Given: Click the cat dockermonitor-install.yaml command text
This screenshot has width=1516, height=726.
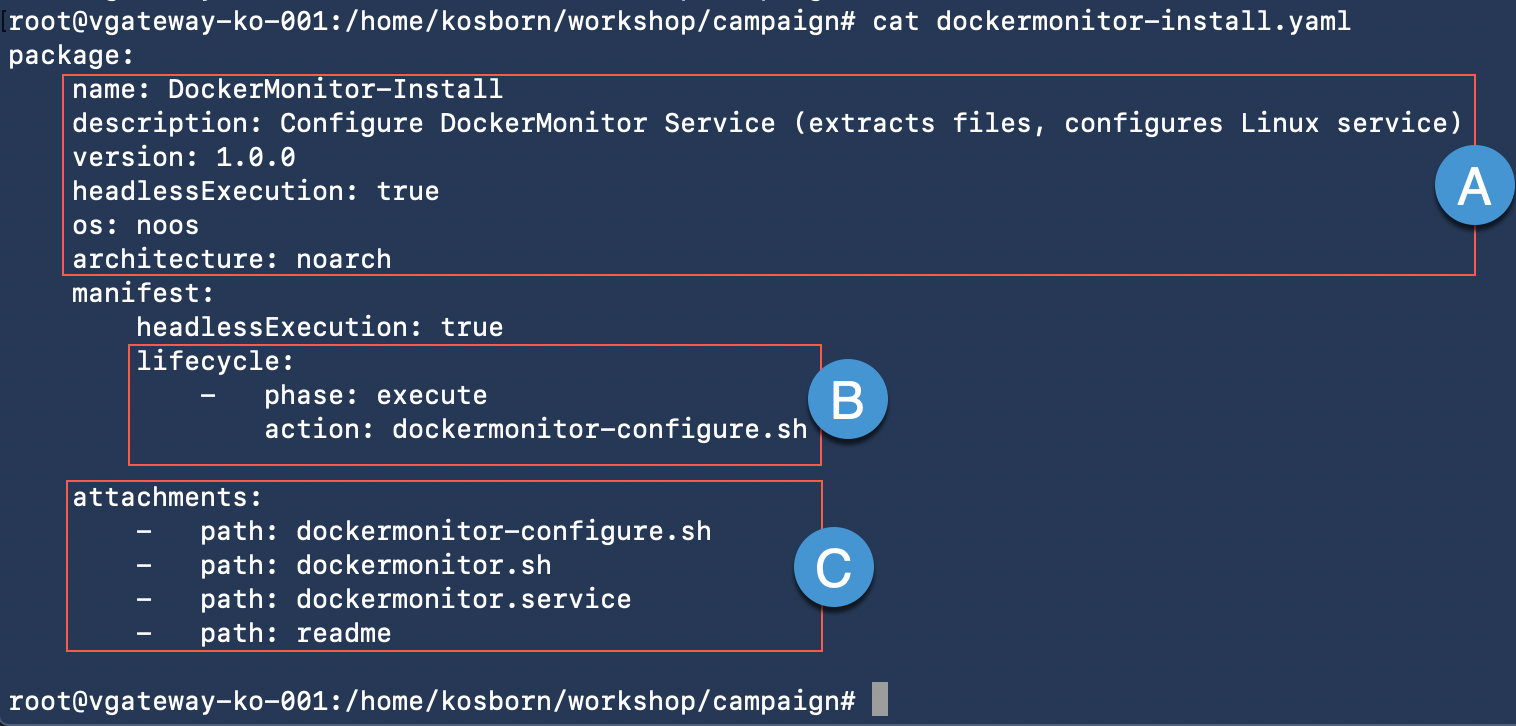Looking at the screenshot, I should [1112, 21].
